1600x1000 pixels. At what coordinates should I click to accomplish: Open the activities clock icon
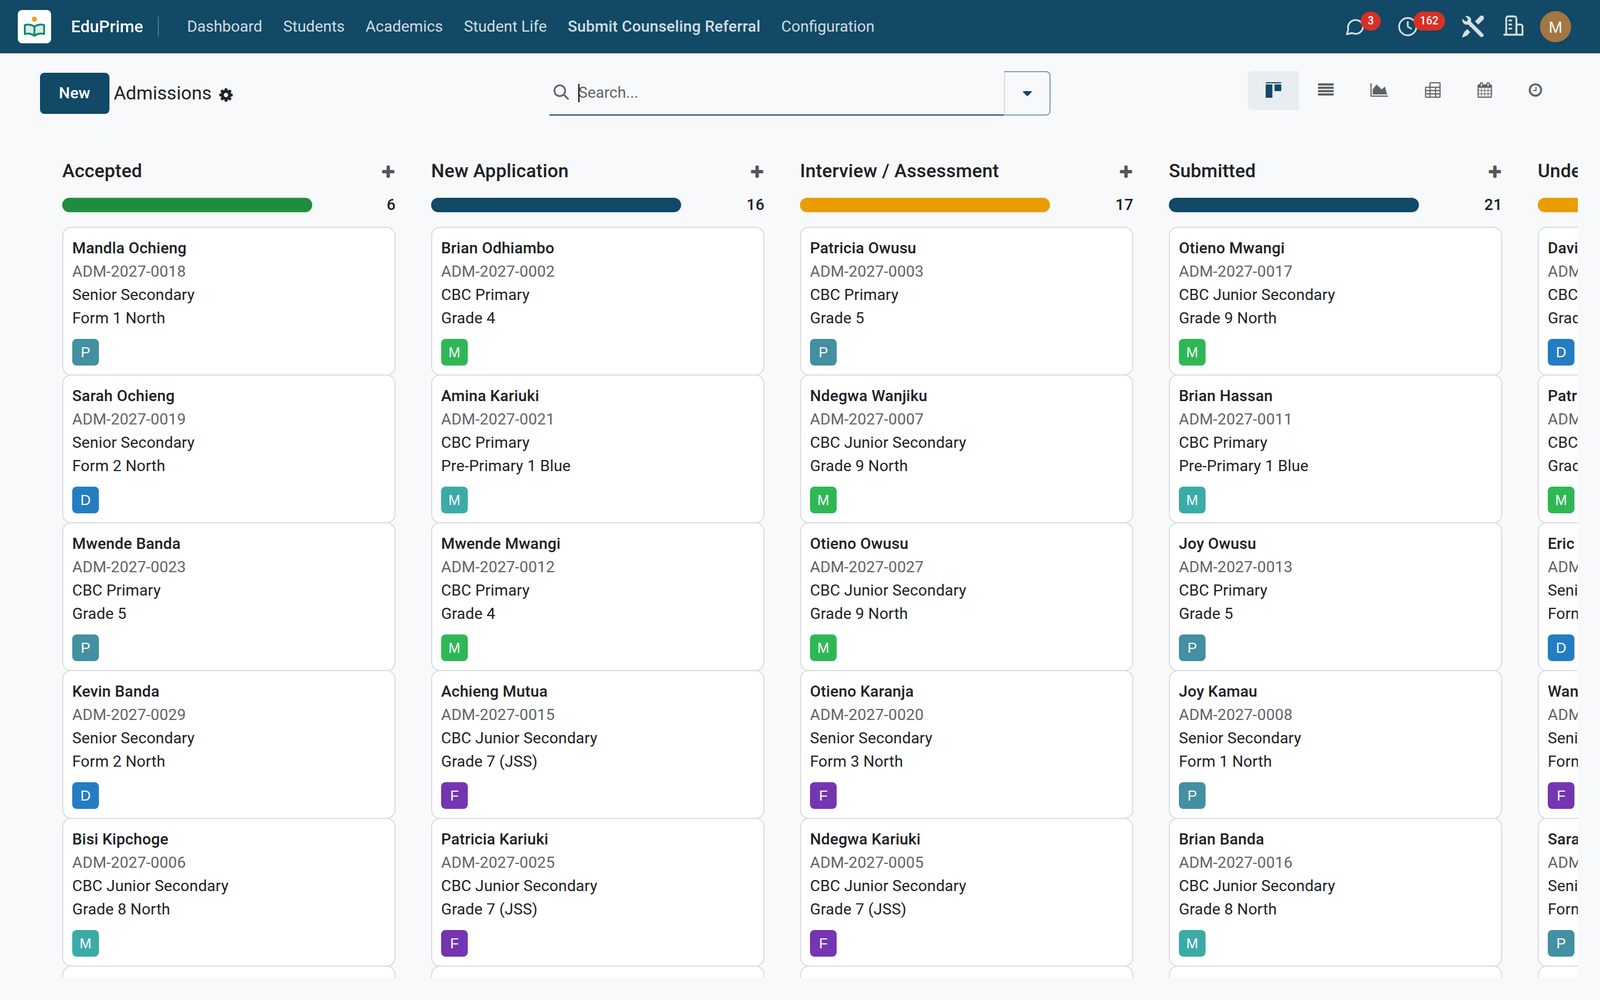point(1407,27)
